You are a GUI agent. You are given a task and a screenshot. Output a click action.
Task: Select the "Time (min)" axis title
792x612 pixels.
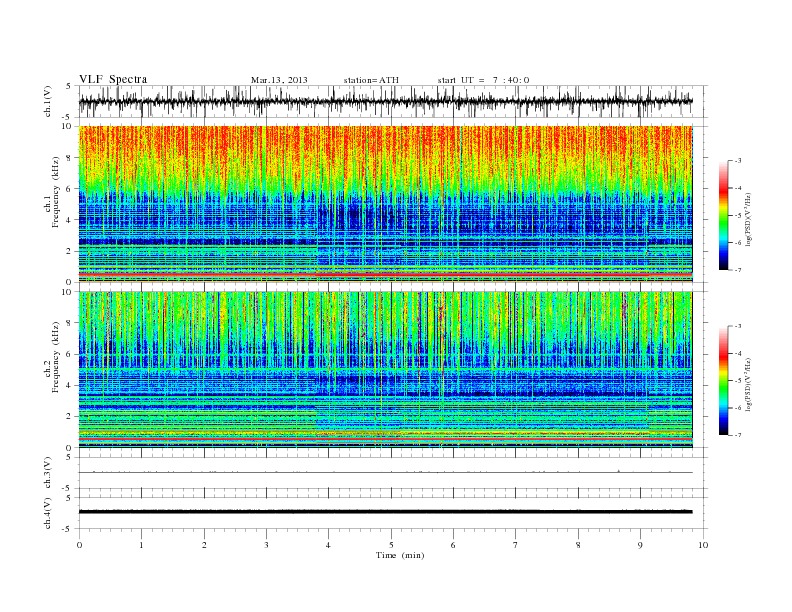coord(400,555)
